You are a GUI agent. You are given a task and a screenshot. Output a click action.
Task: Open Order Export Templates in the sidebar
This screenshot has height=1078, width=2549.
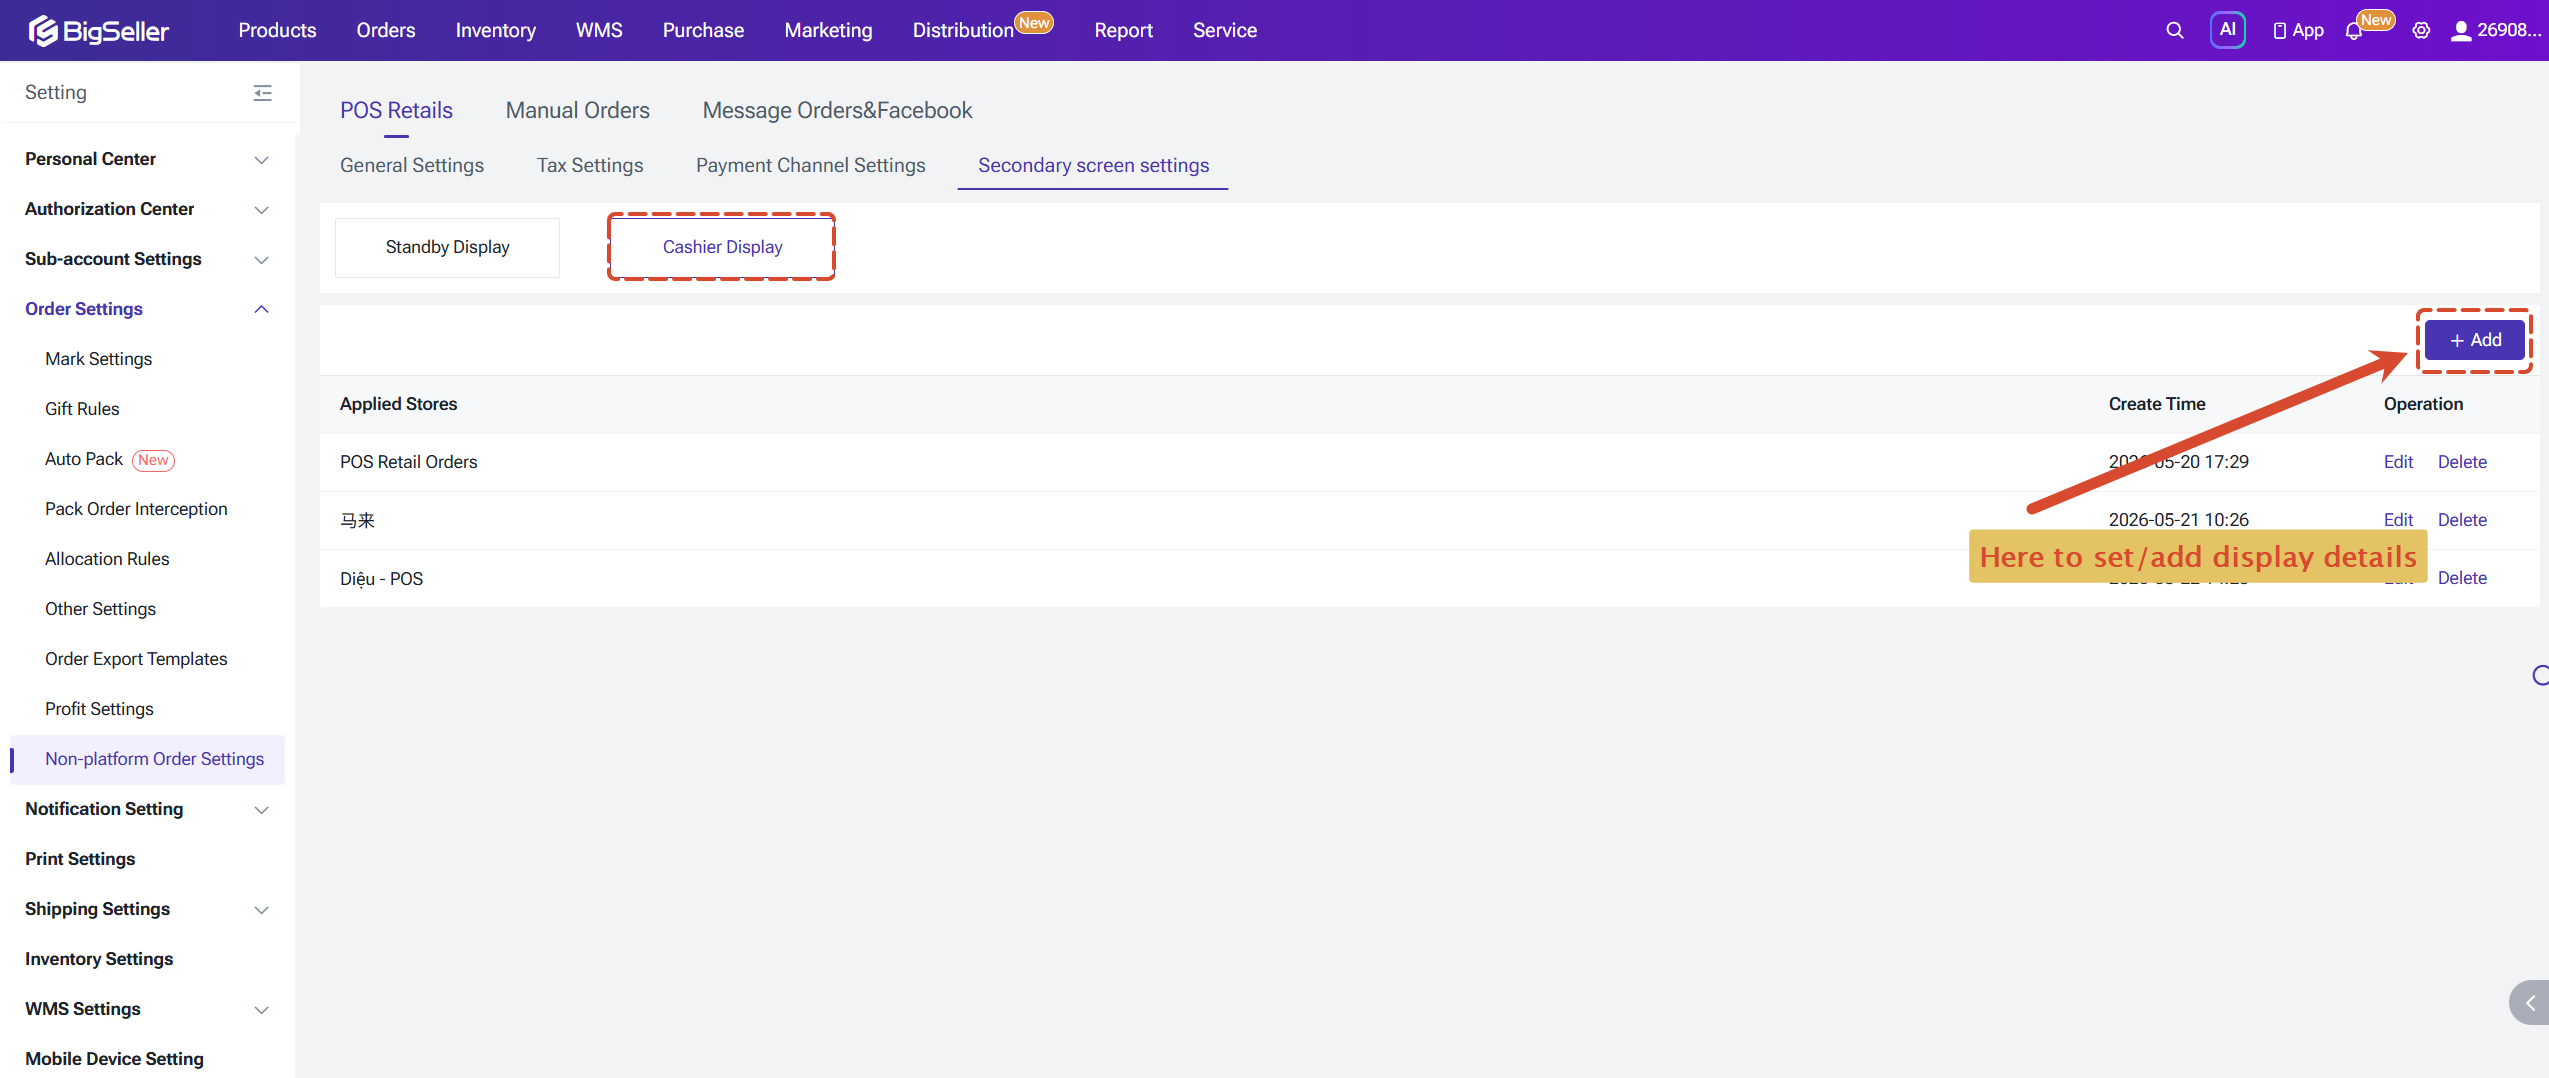point(136,659)
